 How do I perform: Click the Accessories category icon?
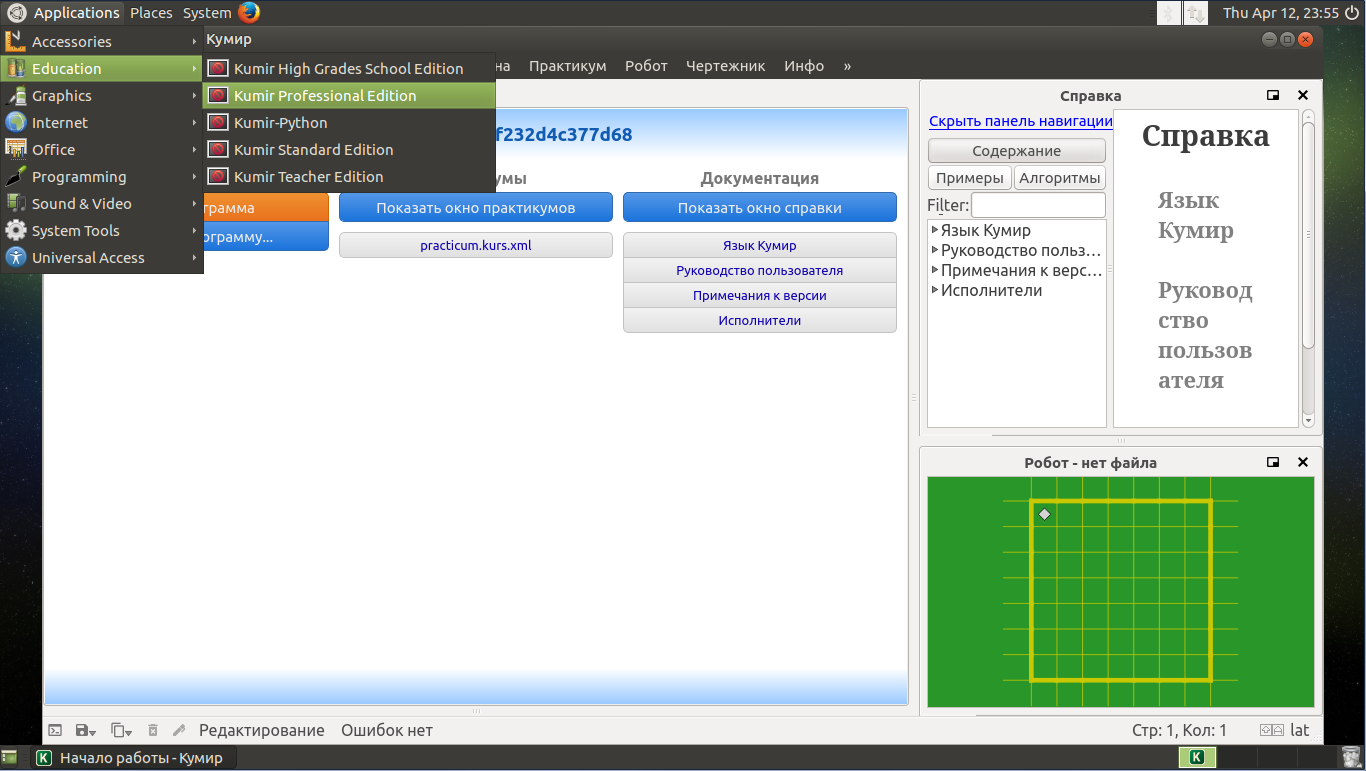coord(15,41)
